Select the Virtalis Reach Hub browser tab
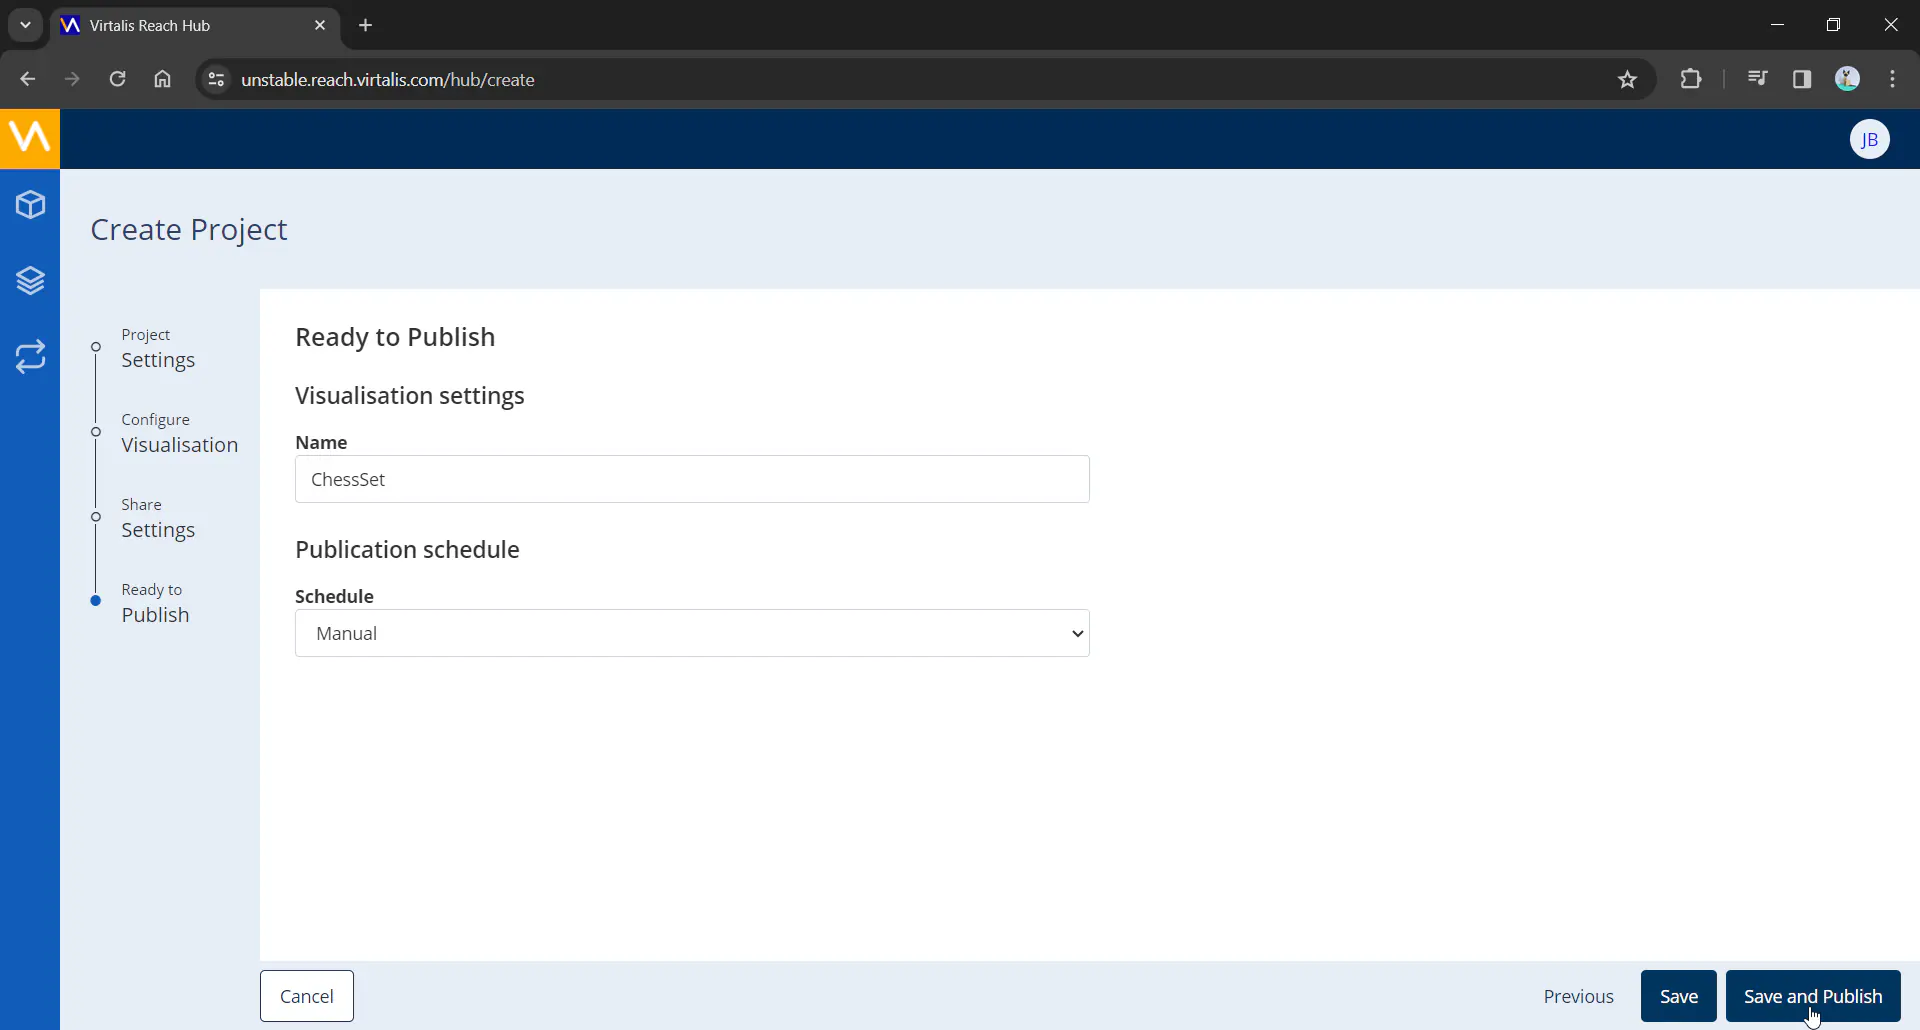The height and width of the screenshot is (1030, 1920). click(x=193, y=25)
